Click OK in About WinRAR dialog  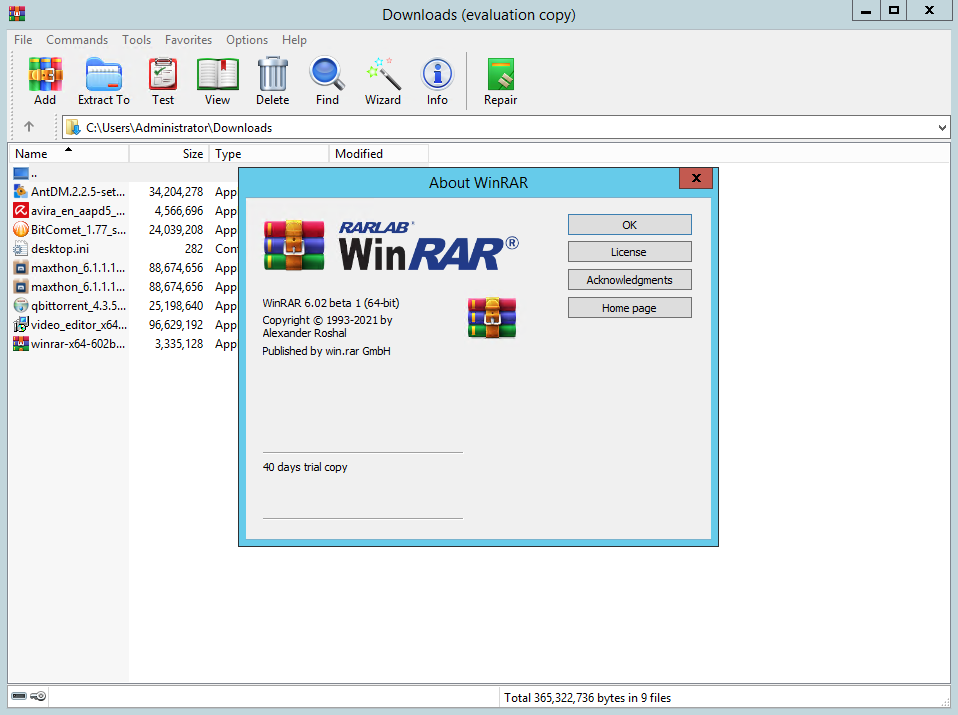pos(629,224)
